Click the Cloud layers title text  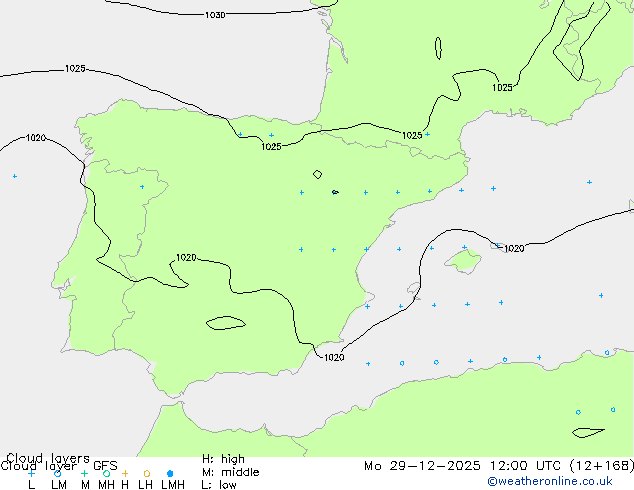click(47, 458)
